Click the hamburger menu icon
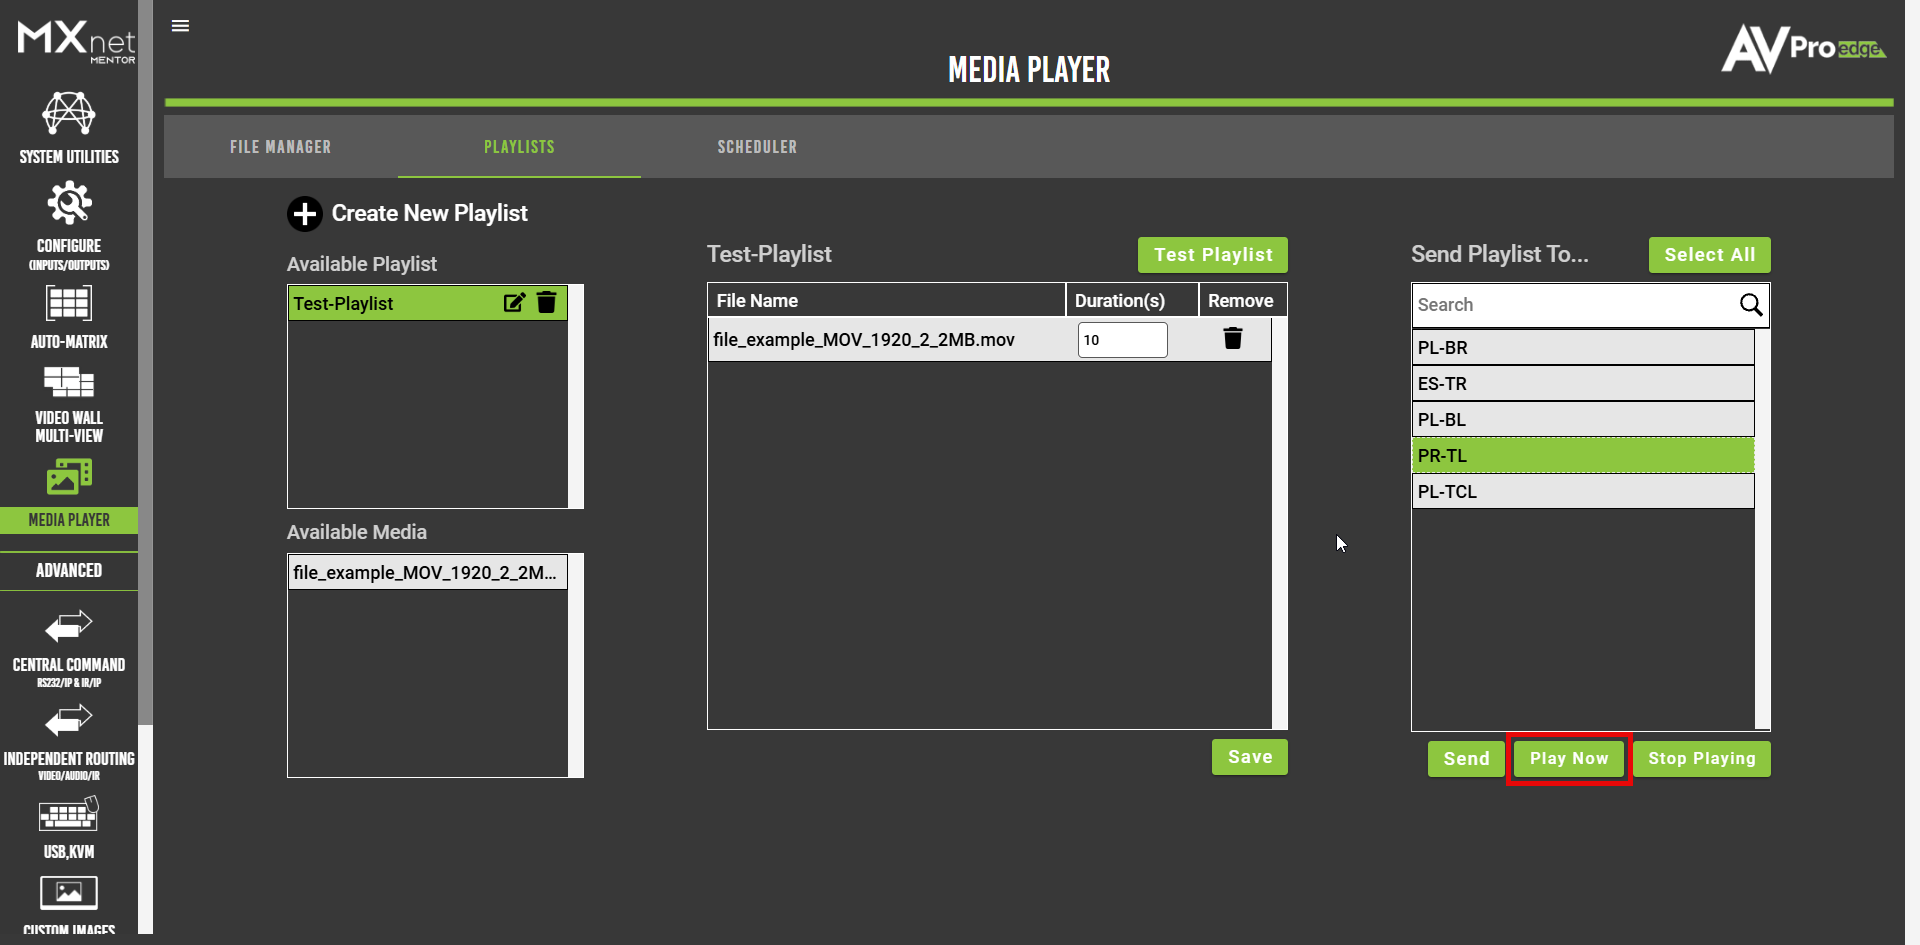 click(180, 26)
